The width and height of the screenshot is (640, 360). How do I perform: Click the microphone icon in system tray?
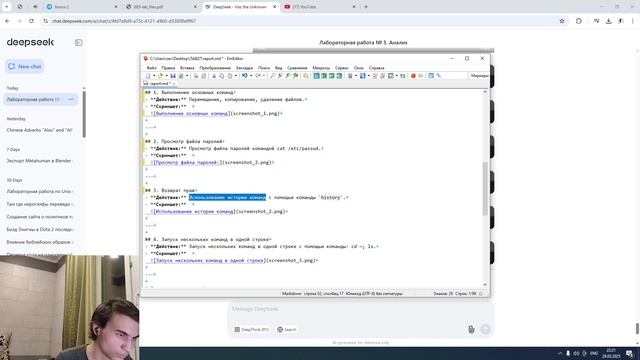click(568, 353)
